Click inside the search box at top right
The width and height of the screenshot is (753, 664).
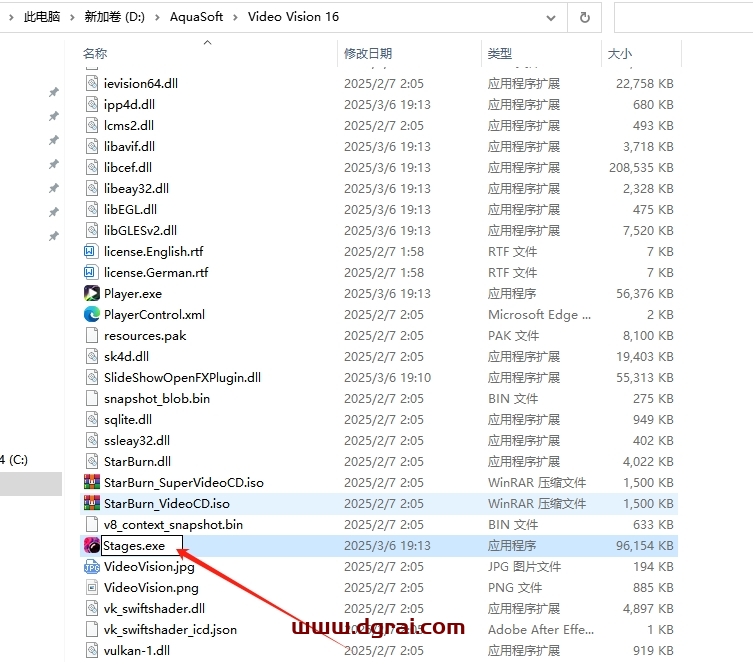(x=683, y=18)
